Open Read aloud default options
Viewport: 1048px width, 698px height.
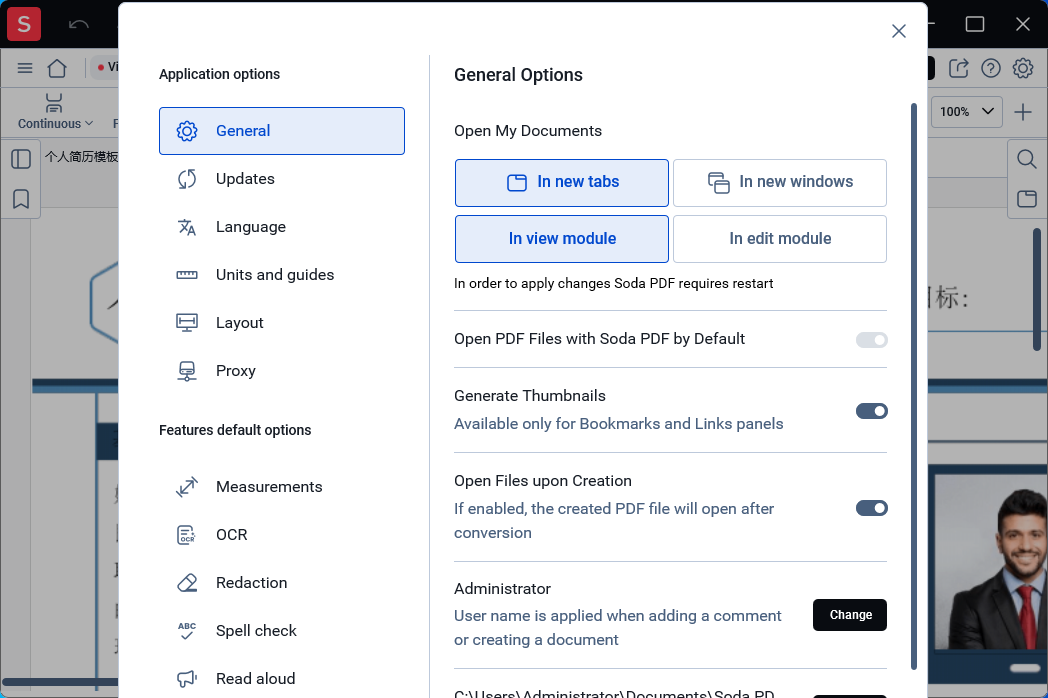pyautogui.click(x=281, y=679)
